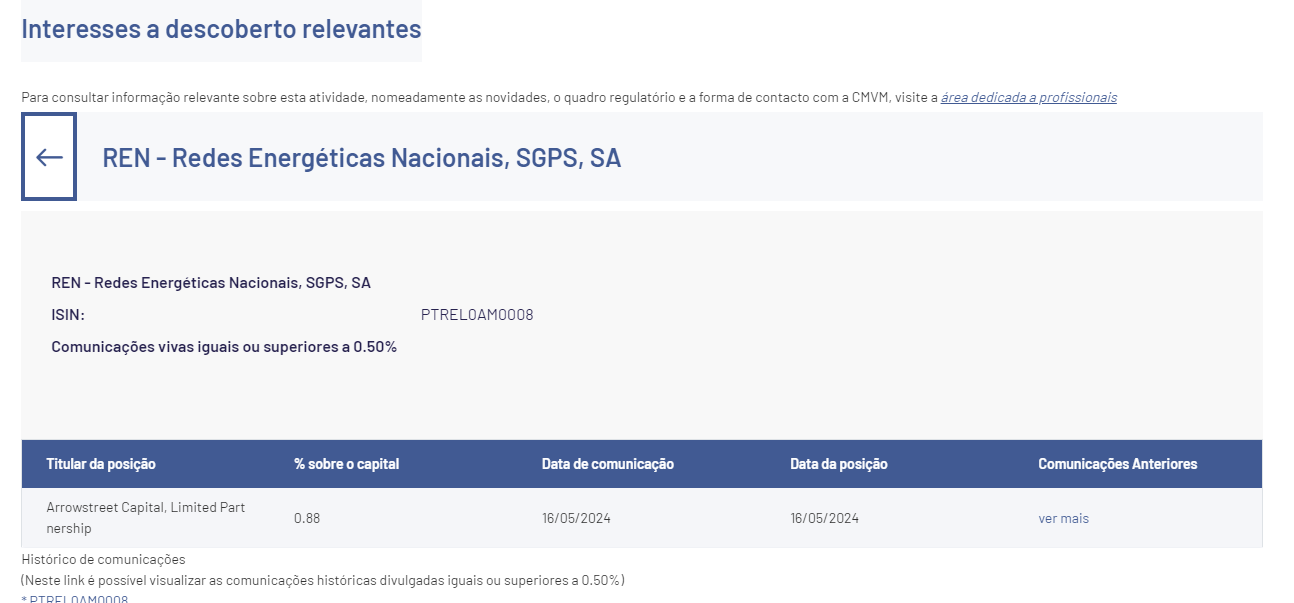The width and height of the screenshot is (1294, 603).
Task: Click the "Data de comunicação" column header
Action: point(607,464)
